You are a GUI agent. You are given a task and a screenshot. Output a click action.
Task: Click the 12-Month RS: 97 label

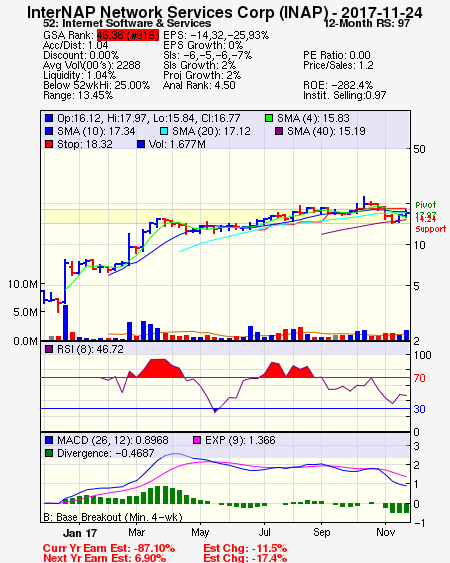point(367,23)
